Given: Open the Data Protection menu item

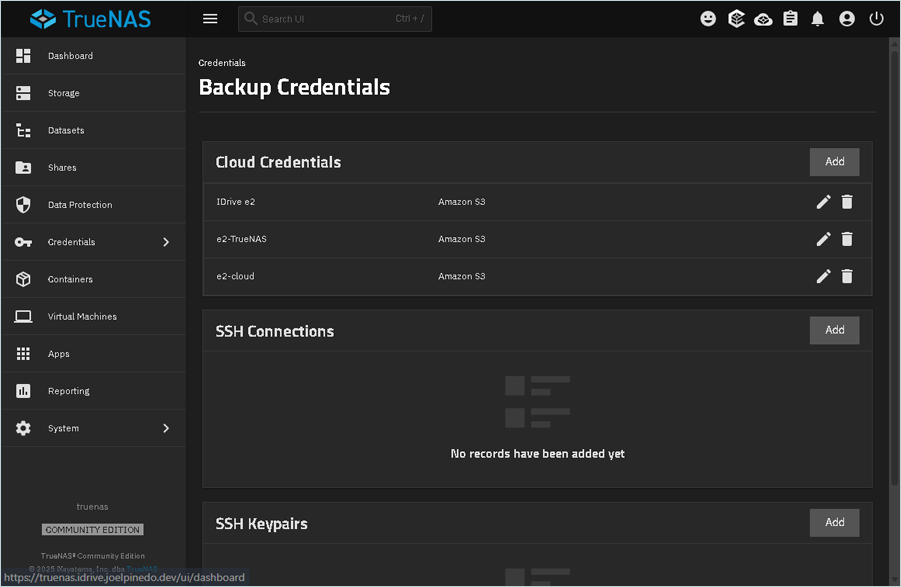Looking at the screenshot, I should (80, 205).
